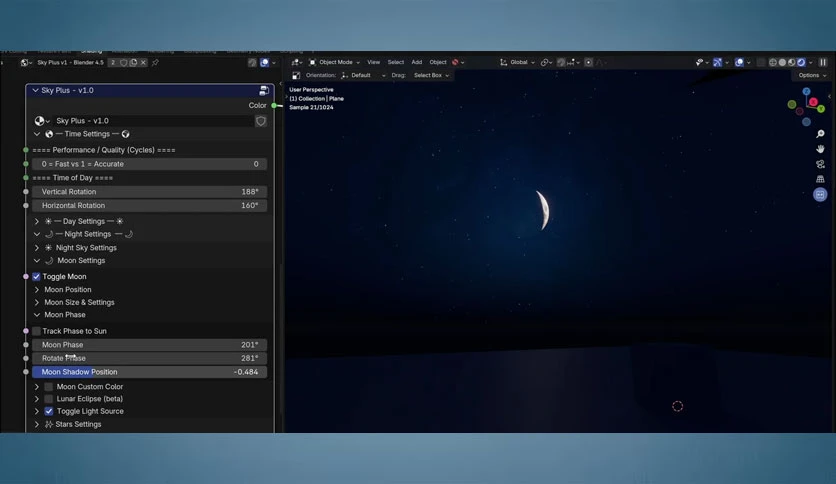Collapse the Moon Phase subpanel

pos(37,315)
